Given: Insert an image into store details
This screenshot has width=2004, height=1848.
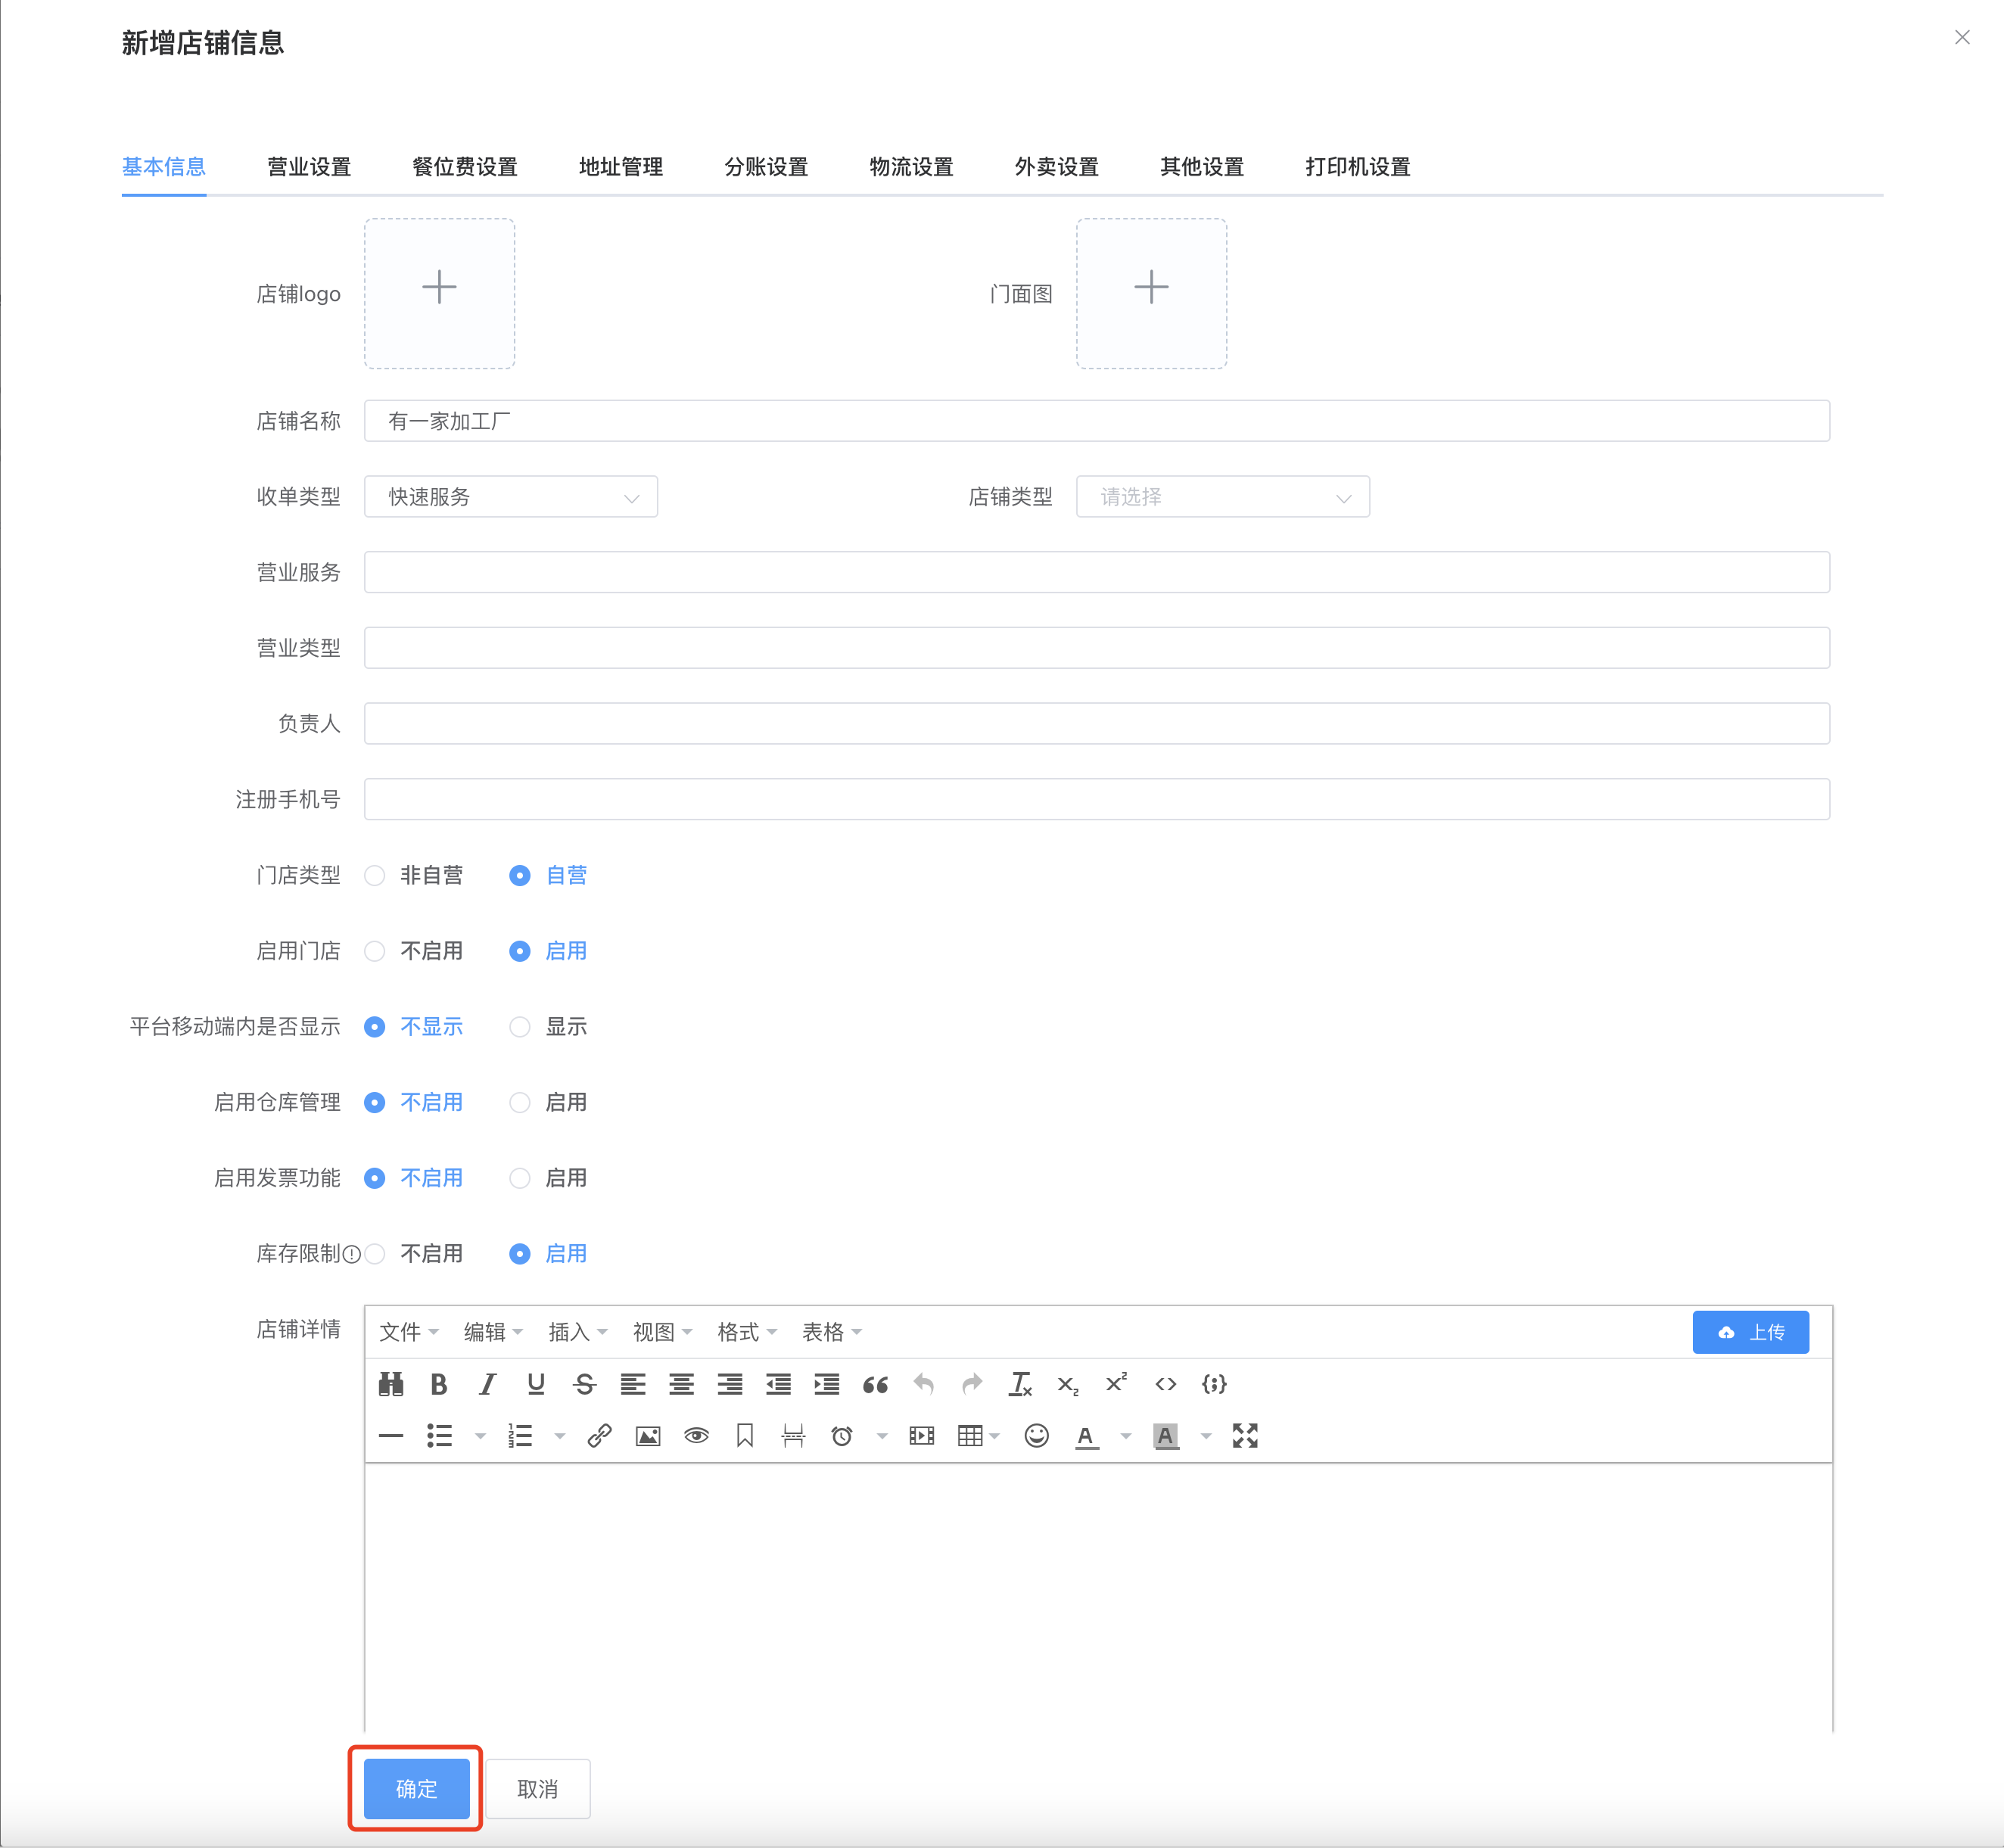Looking at the screenshot, I should click(x=647, y=1436).
